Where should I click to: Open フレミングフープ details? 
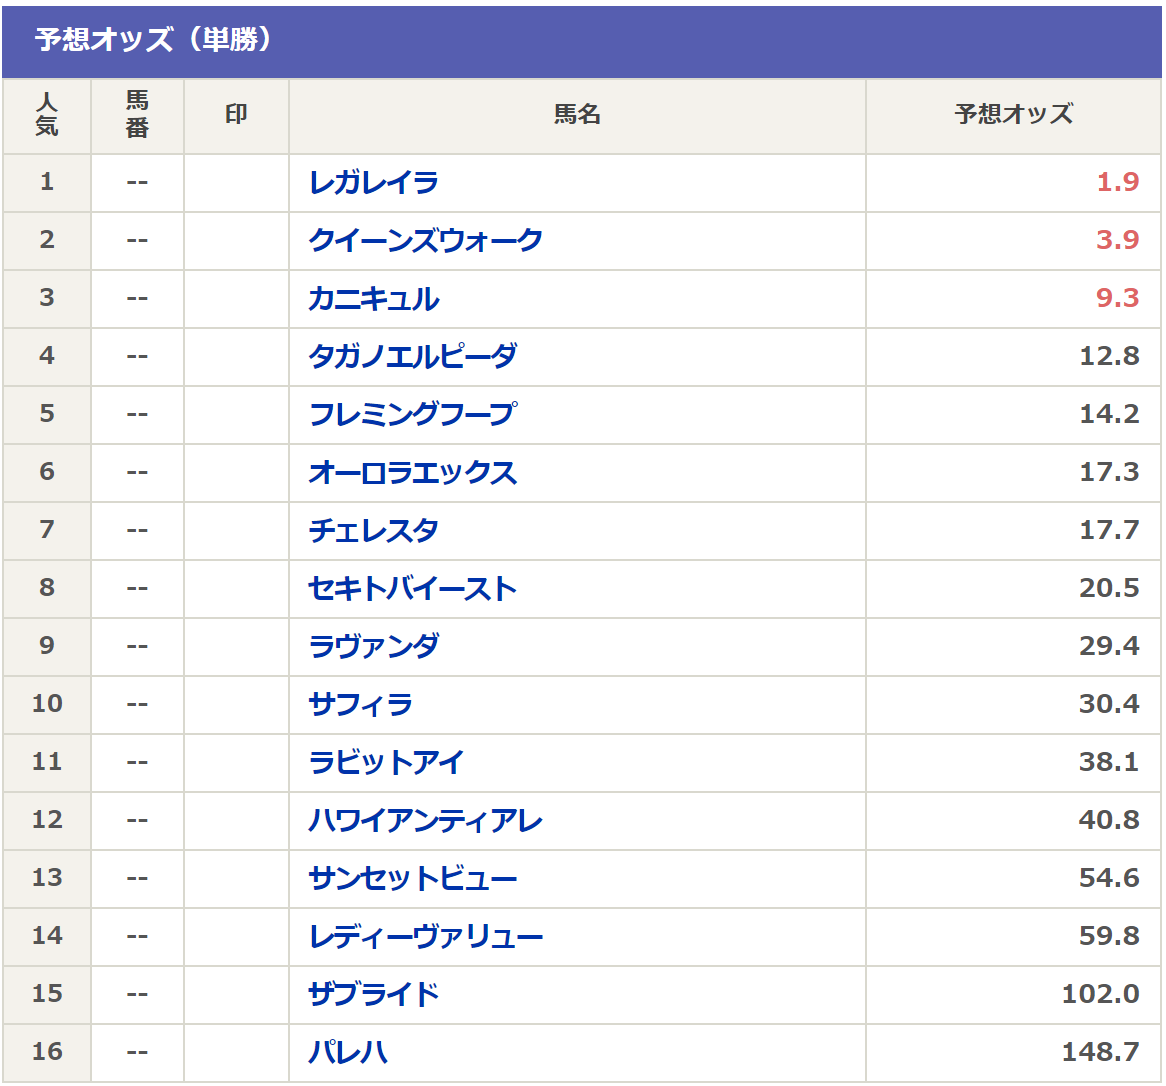[412, 415]
